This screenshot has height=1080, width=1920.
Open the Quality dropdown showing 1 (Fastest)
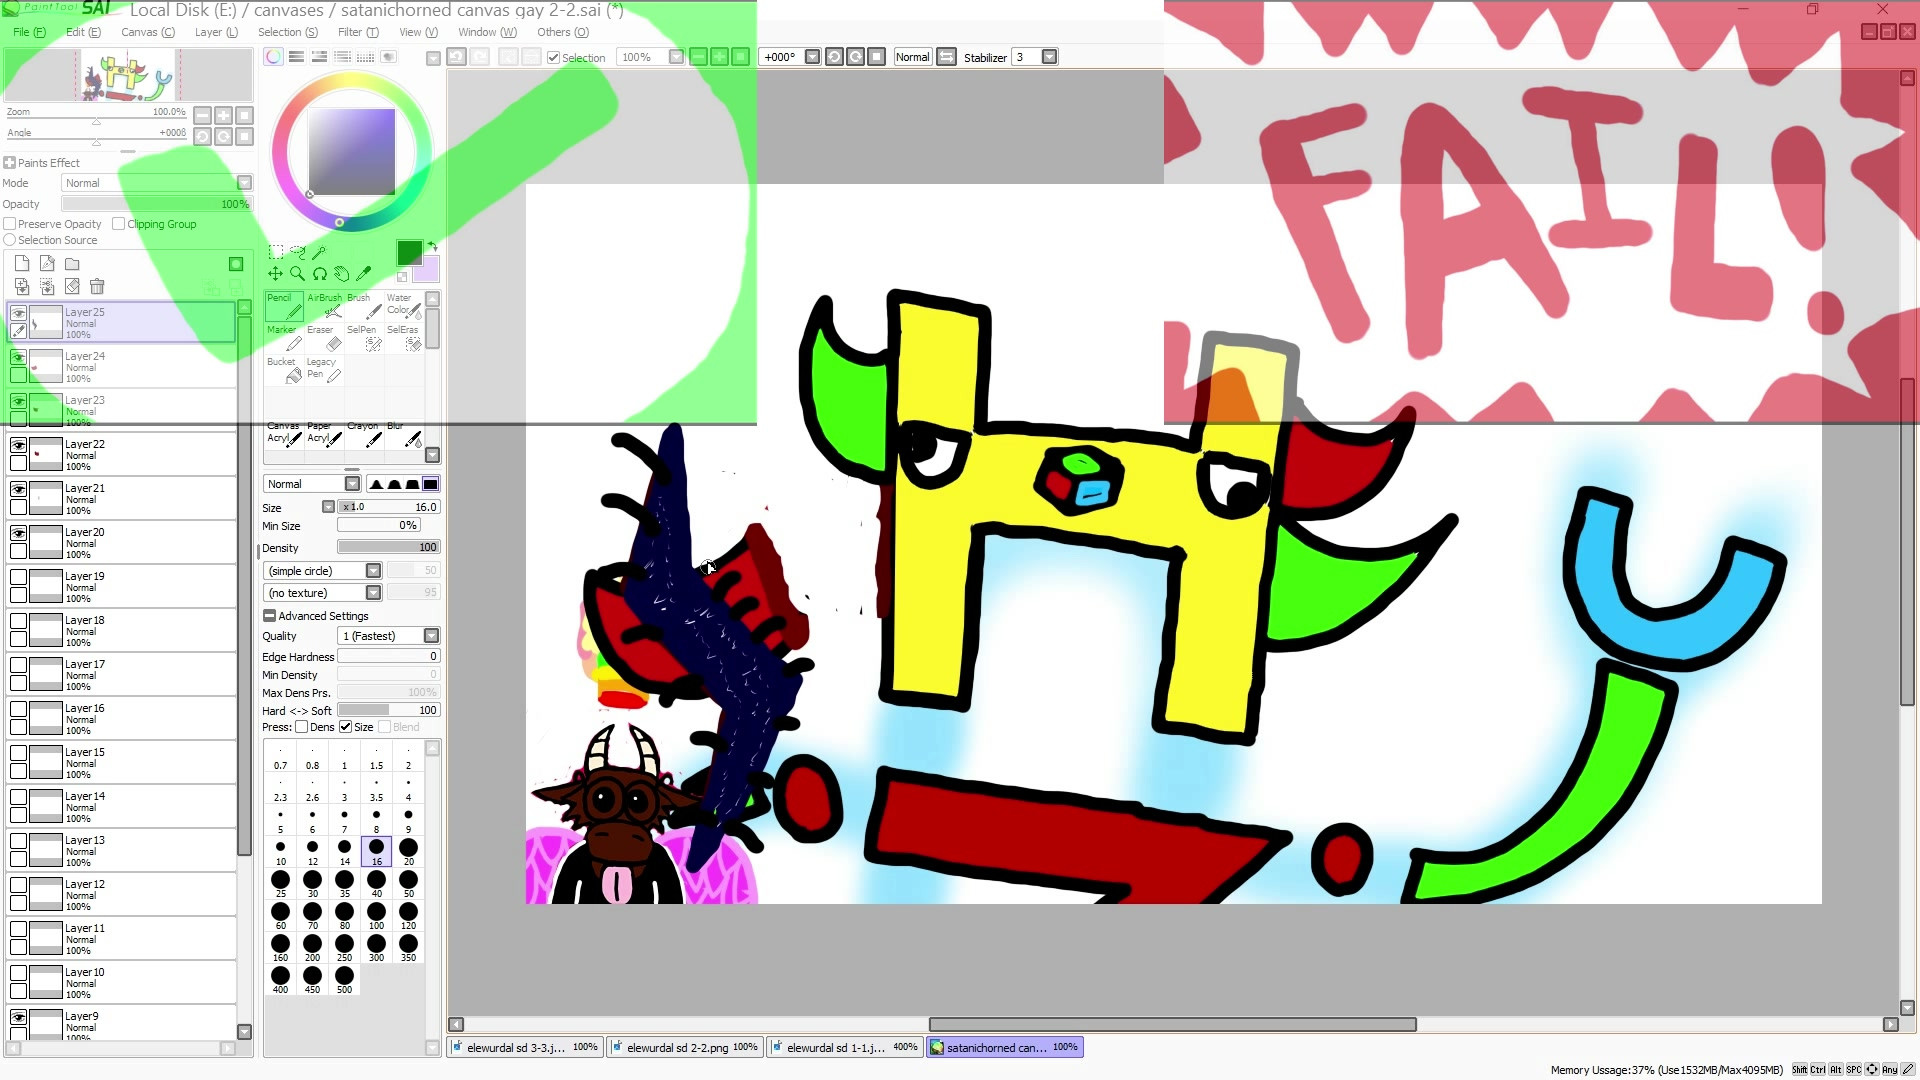431,636
